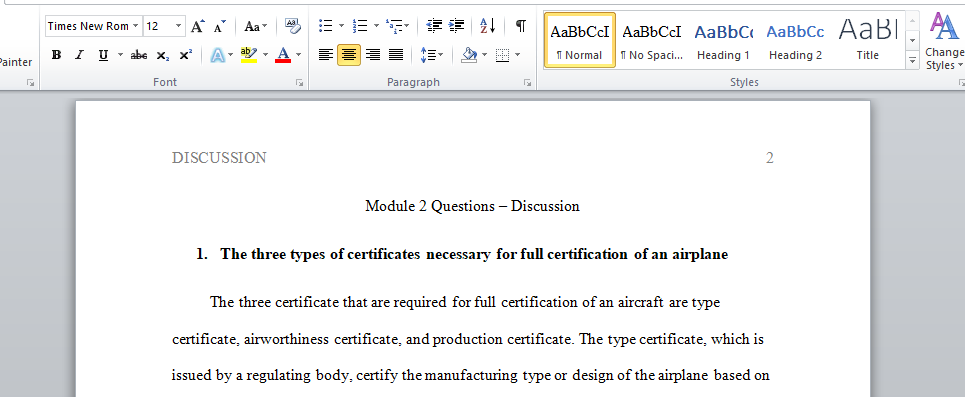This screenshot has width=965, height=397.
Task: Expand the Styles gallery More arrow
Action: point(912,60)
